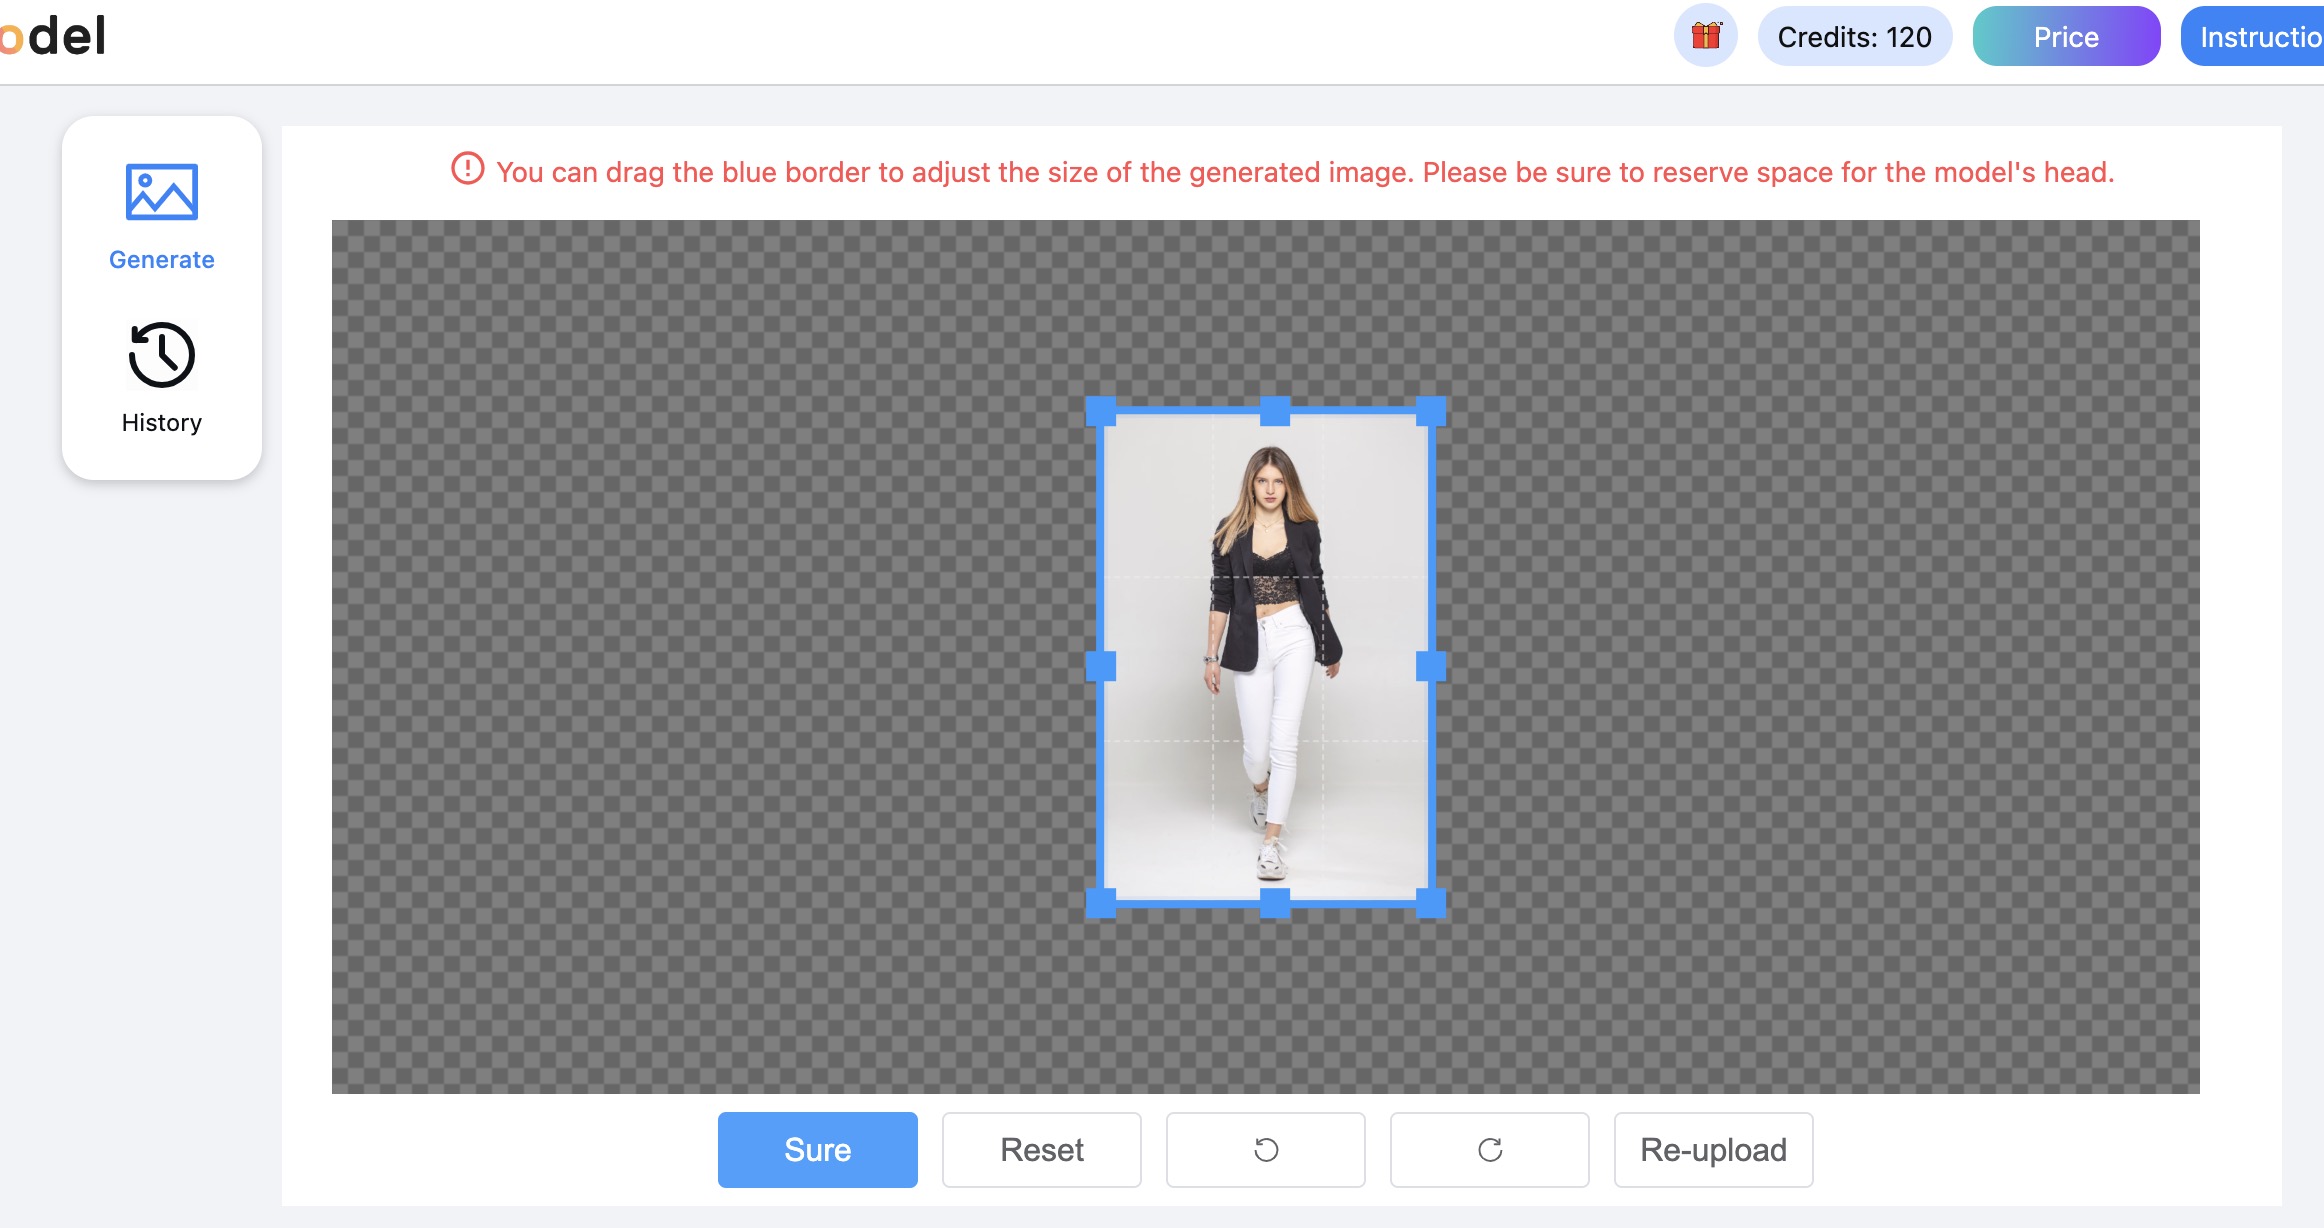
Task: Click the Re-upload button
Action: pos(1714,1150)
